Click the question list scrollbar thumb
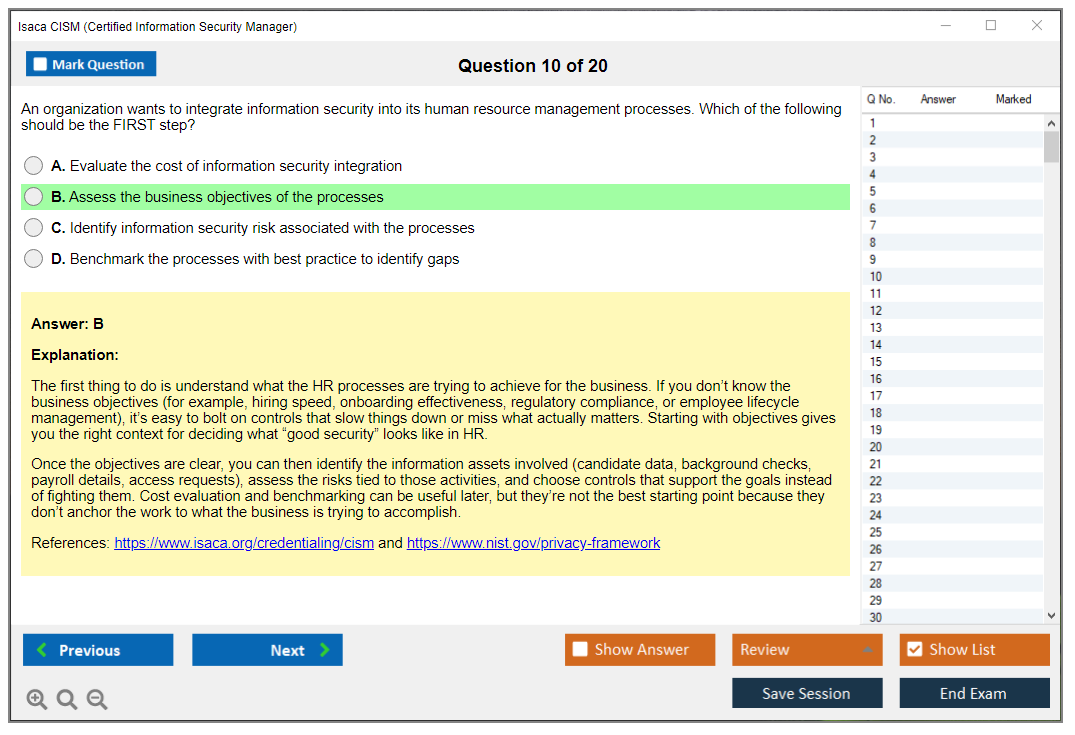The width and height of the screenshot is (1075, 735). coord(1051,145)
